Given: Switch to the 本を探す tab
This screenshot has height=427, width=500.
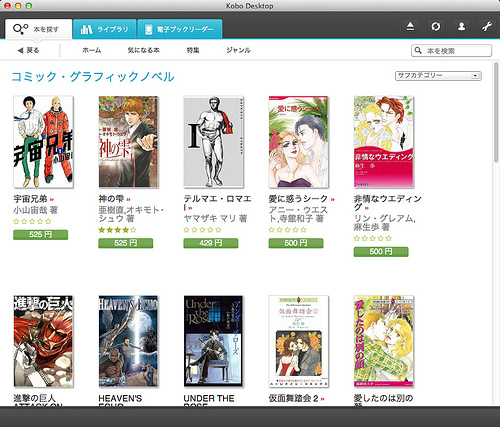Looking at the screenshot, I should (x=38, y=29).
